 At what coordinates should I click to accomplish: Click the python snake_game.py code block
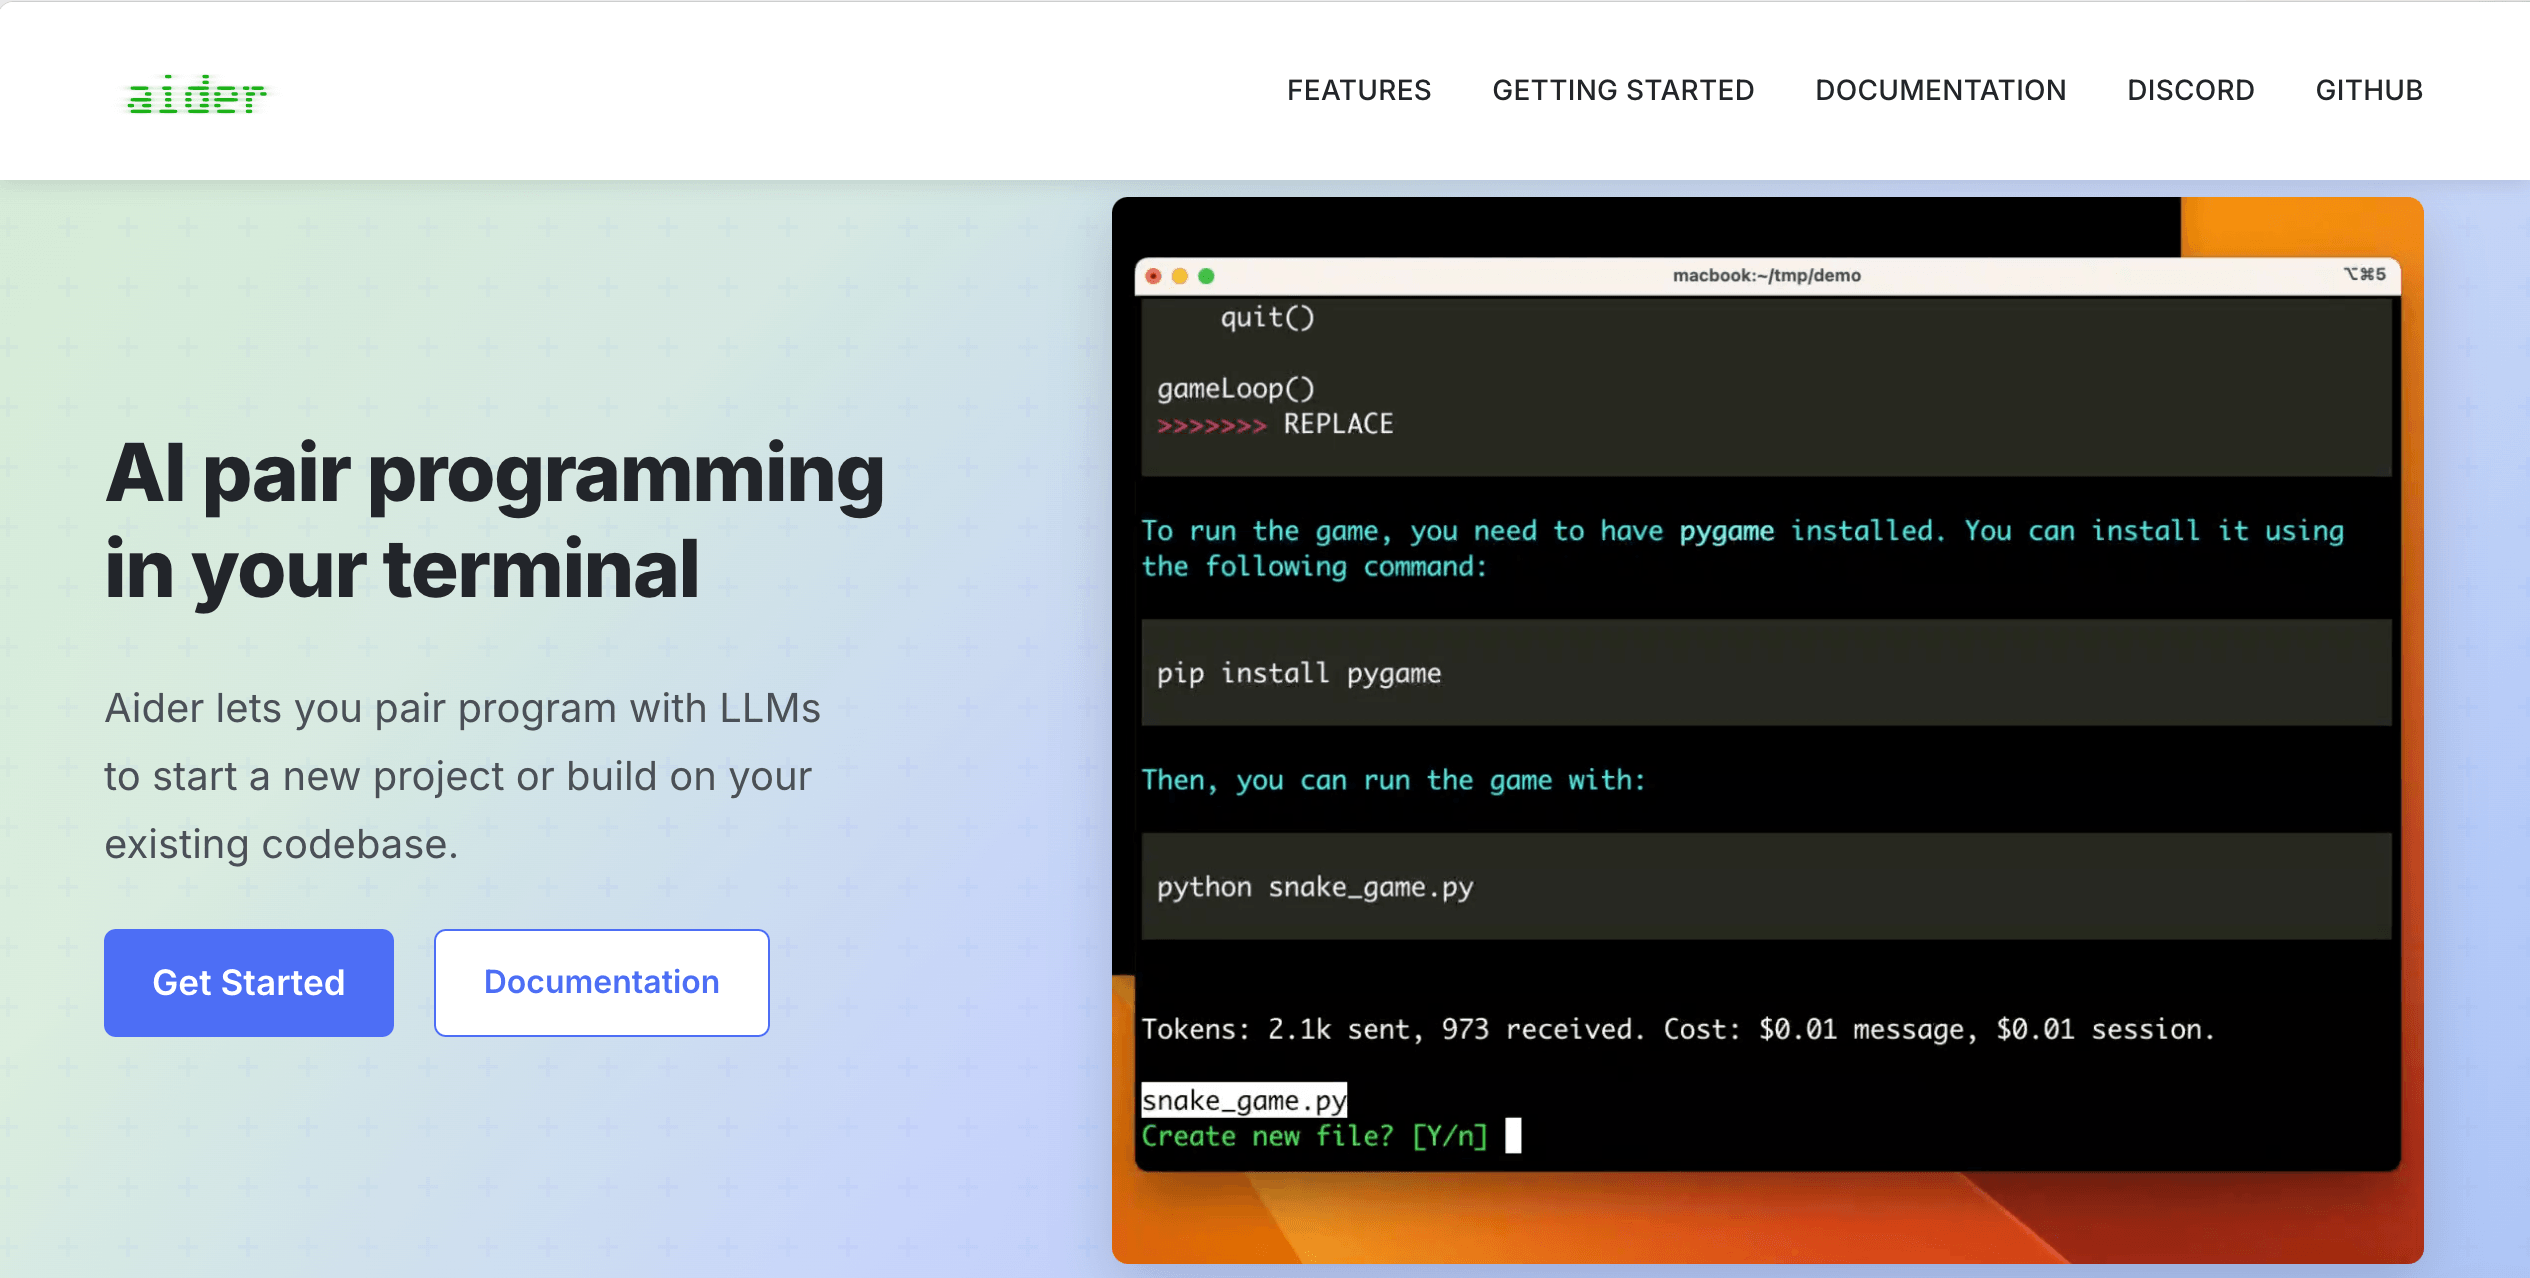click(x=1314, y=887)
